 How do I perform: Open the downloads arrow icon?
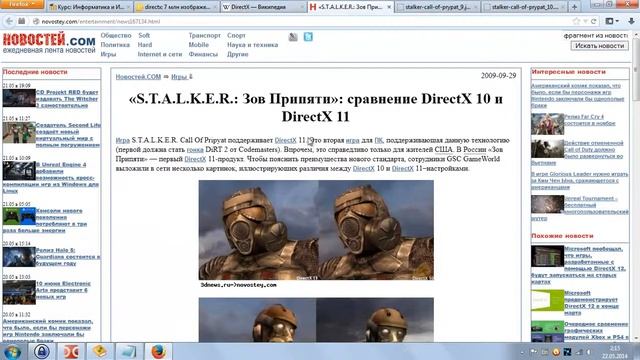[x=631, y=21]
